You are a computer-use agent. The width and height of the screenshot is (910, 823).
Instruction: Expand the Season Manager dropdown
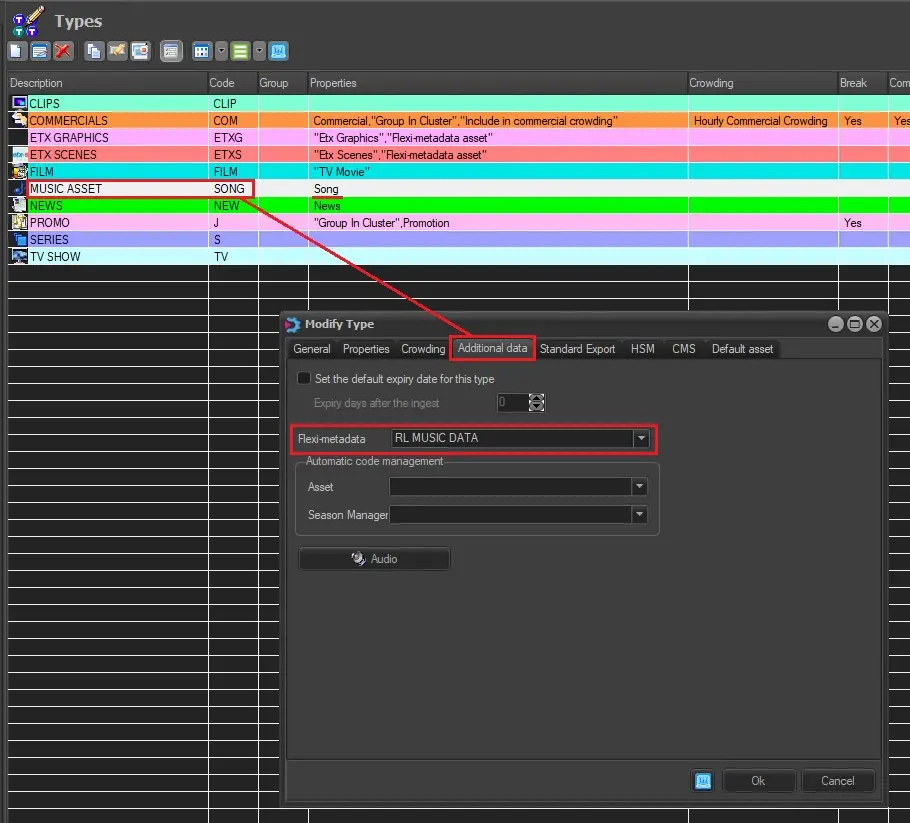pos(639,515)
